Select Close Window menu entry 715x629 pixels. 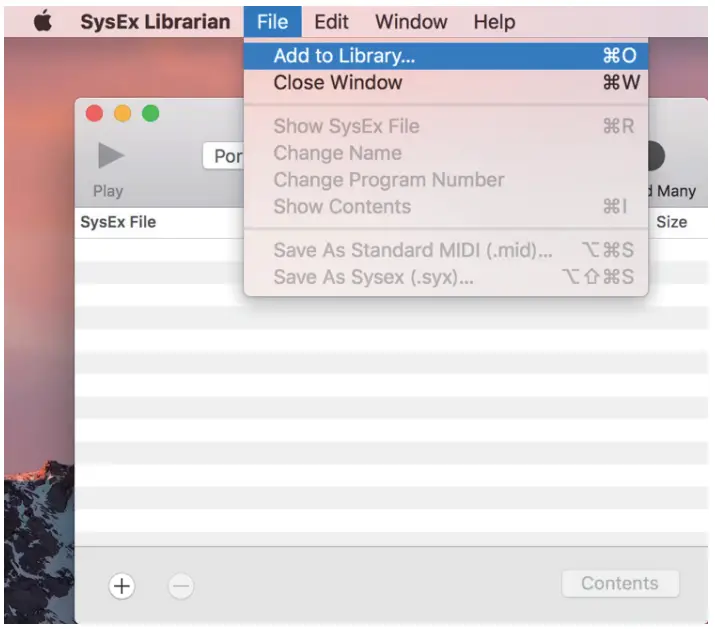pos(446,83)
